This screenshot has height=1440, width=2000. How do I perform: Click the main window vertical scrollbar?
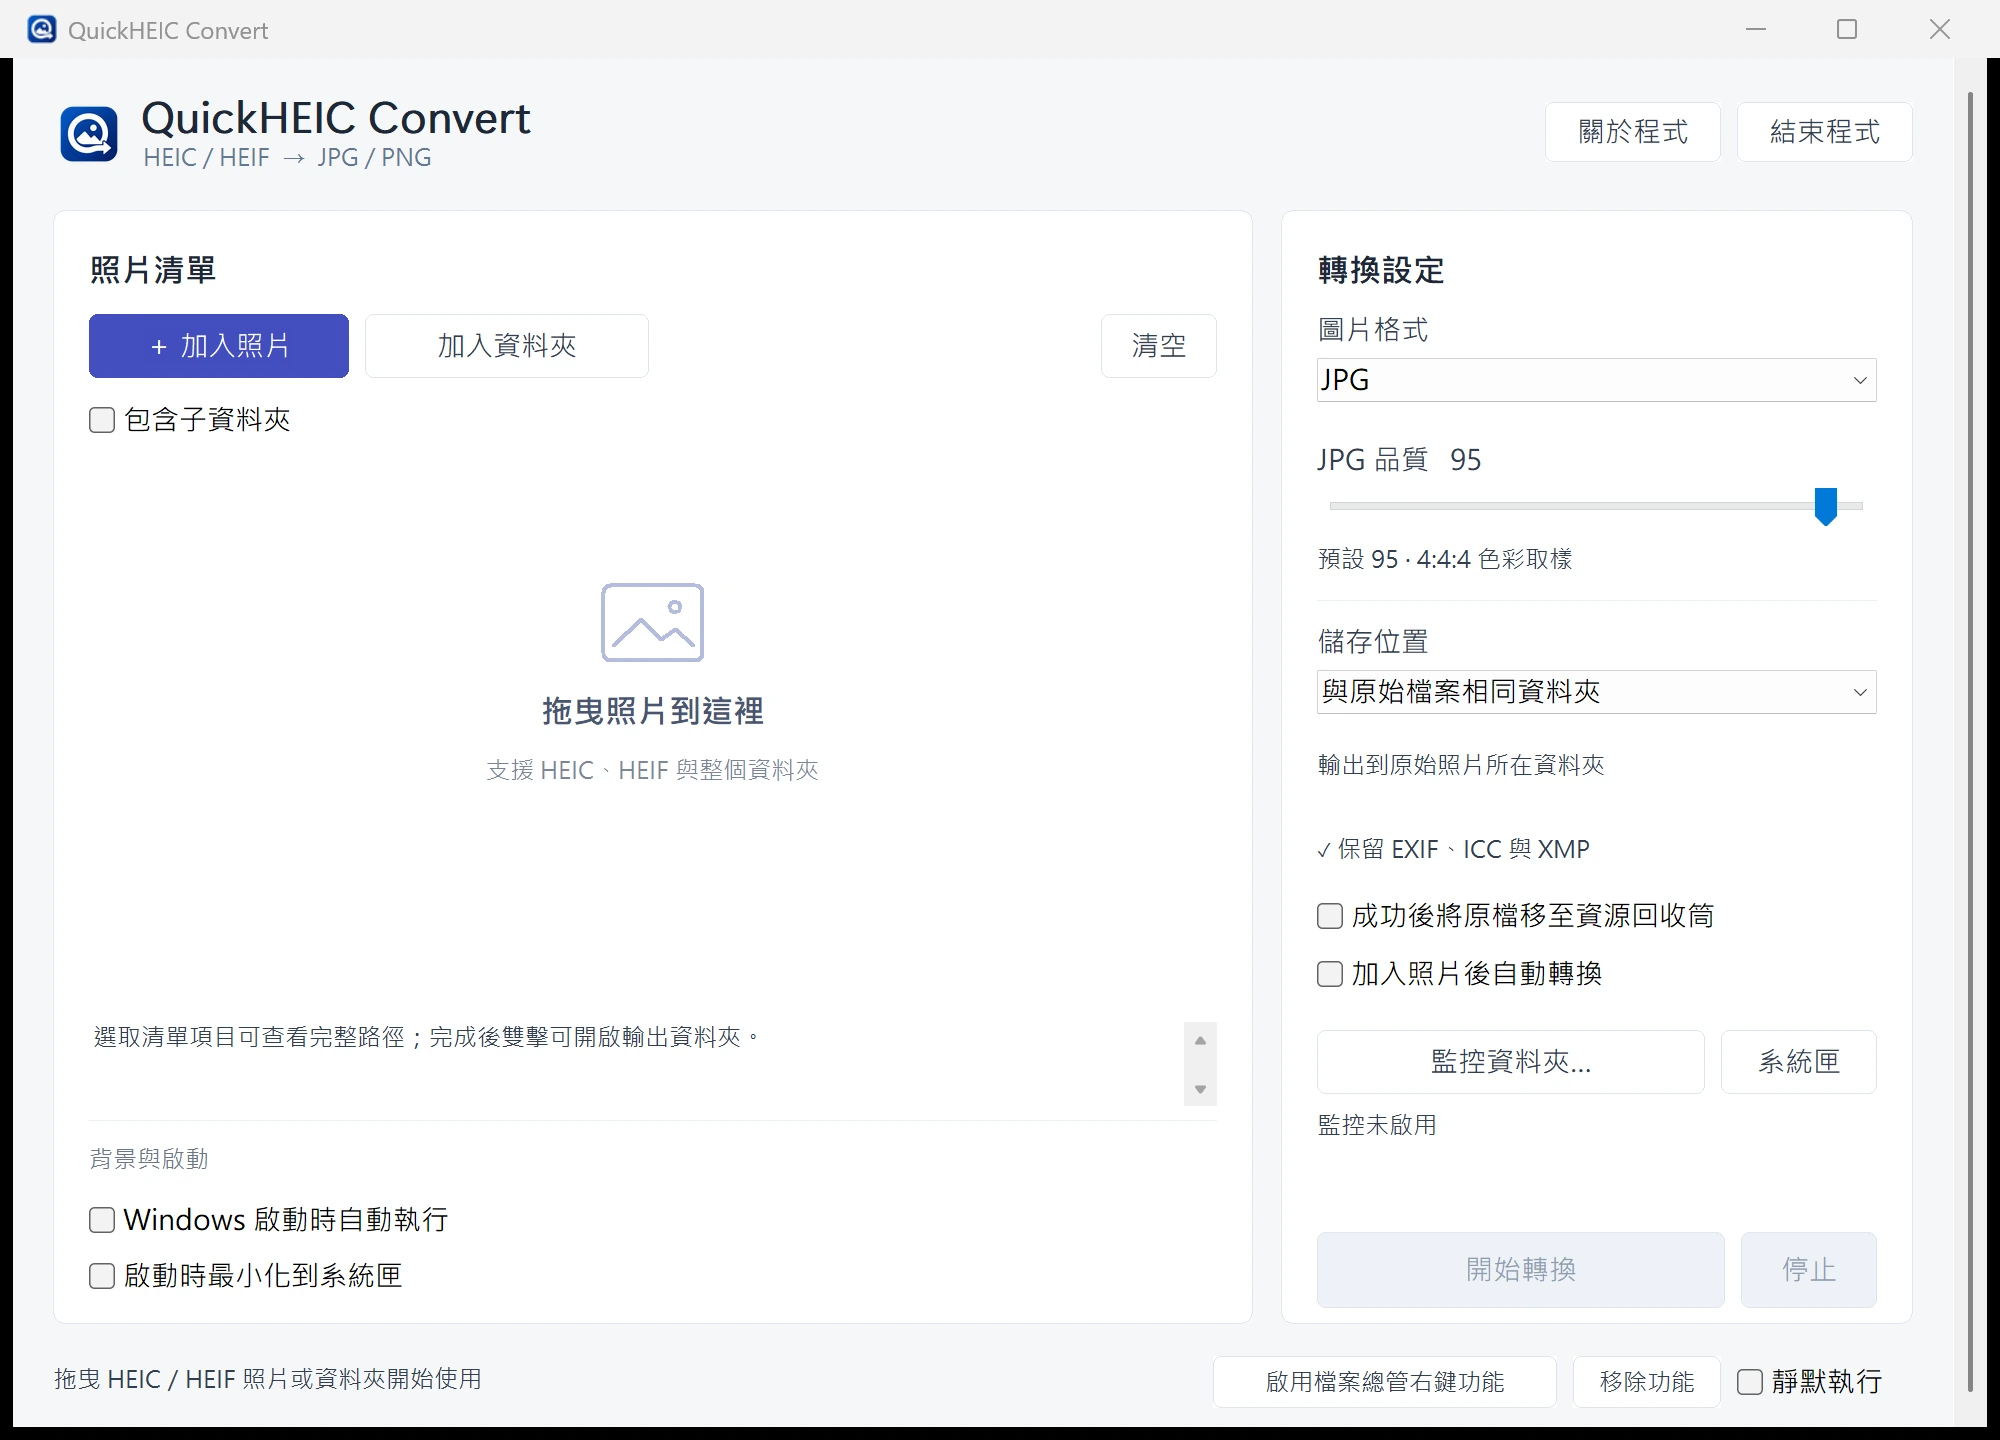1970,740
